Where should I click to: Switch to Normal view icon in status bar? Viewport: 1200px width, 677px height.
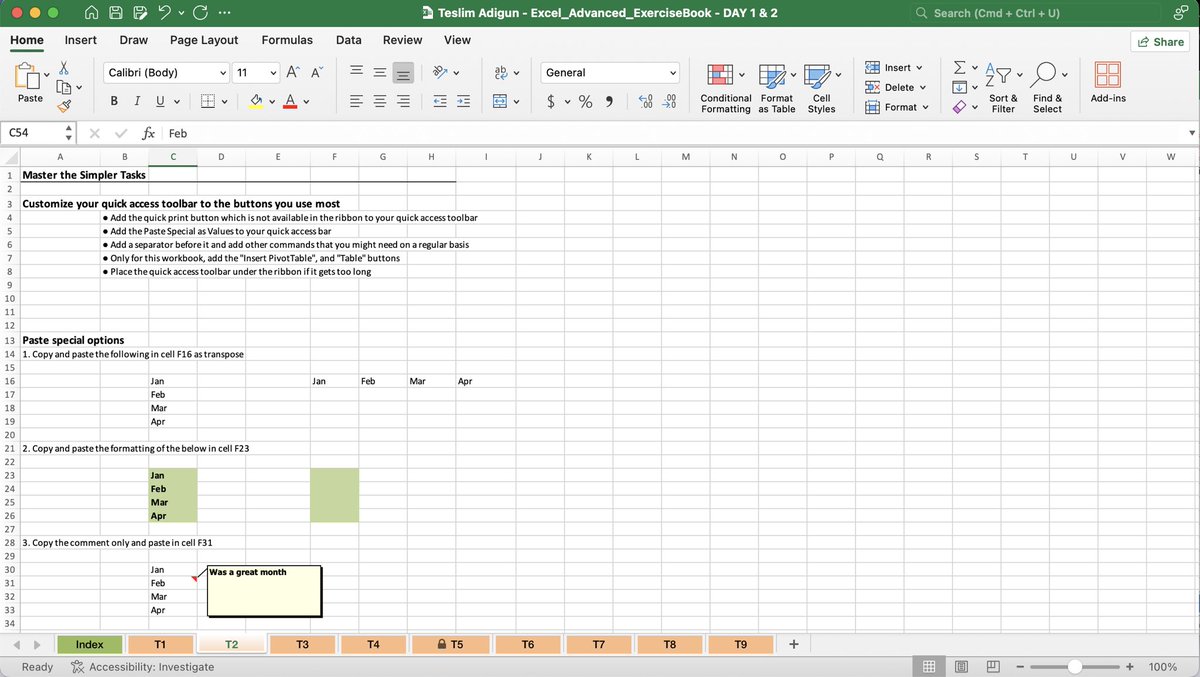[x=928, y=667]
